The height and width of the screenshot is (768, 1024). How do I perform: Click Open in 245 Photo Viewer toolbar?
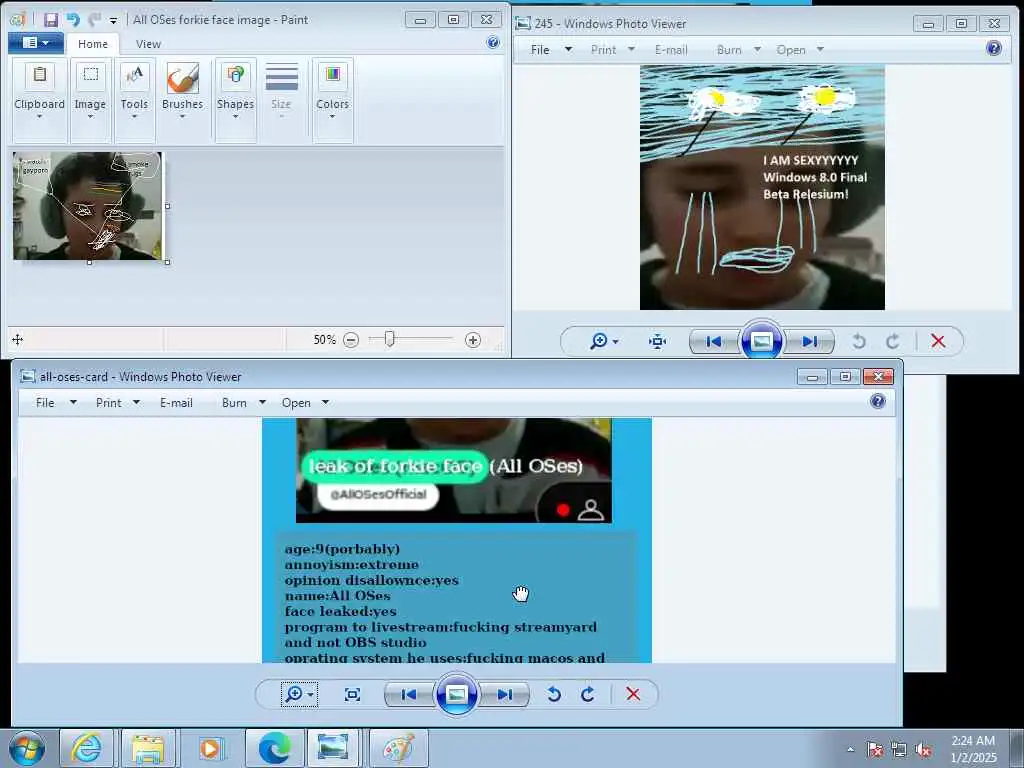[791, 50]
